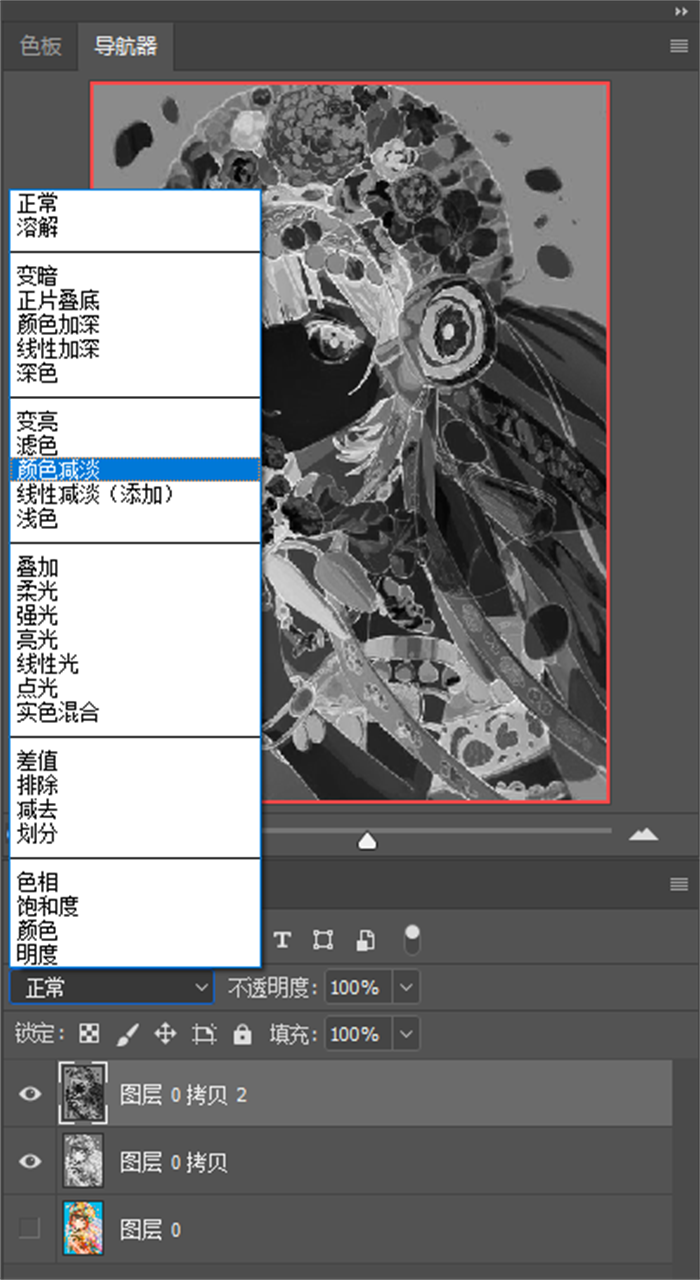Toggle the layer filter switch
Viewport: 700px width, 1280px height.
click(412, 939)
